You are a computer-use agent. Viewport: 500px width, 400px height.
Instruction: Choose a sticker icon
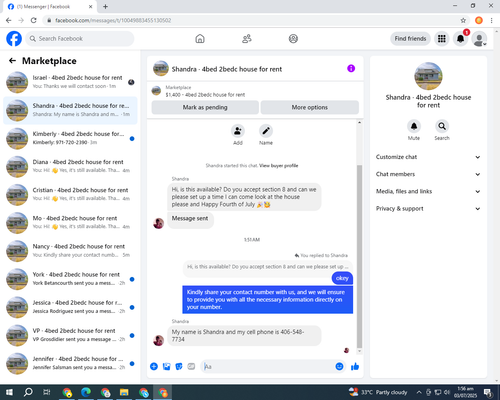pyautogui.click(x=179, y=367)
